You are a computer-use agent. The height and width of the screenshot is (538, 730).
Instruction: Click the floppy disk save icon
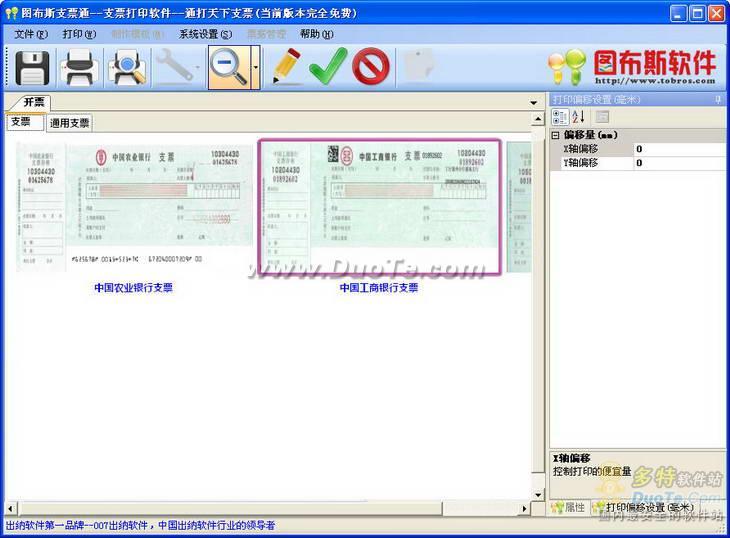32,67
